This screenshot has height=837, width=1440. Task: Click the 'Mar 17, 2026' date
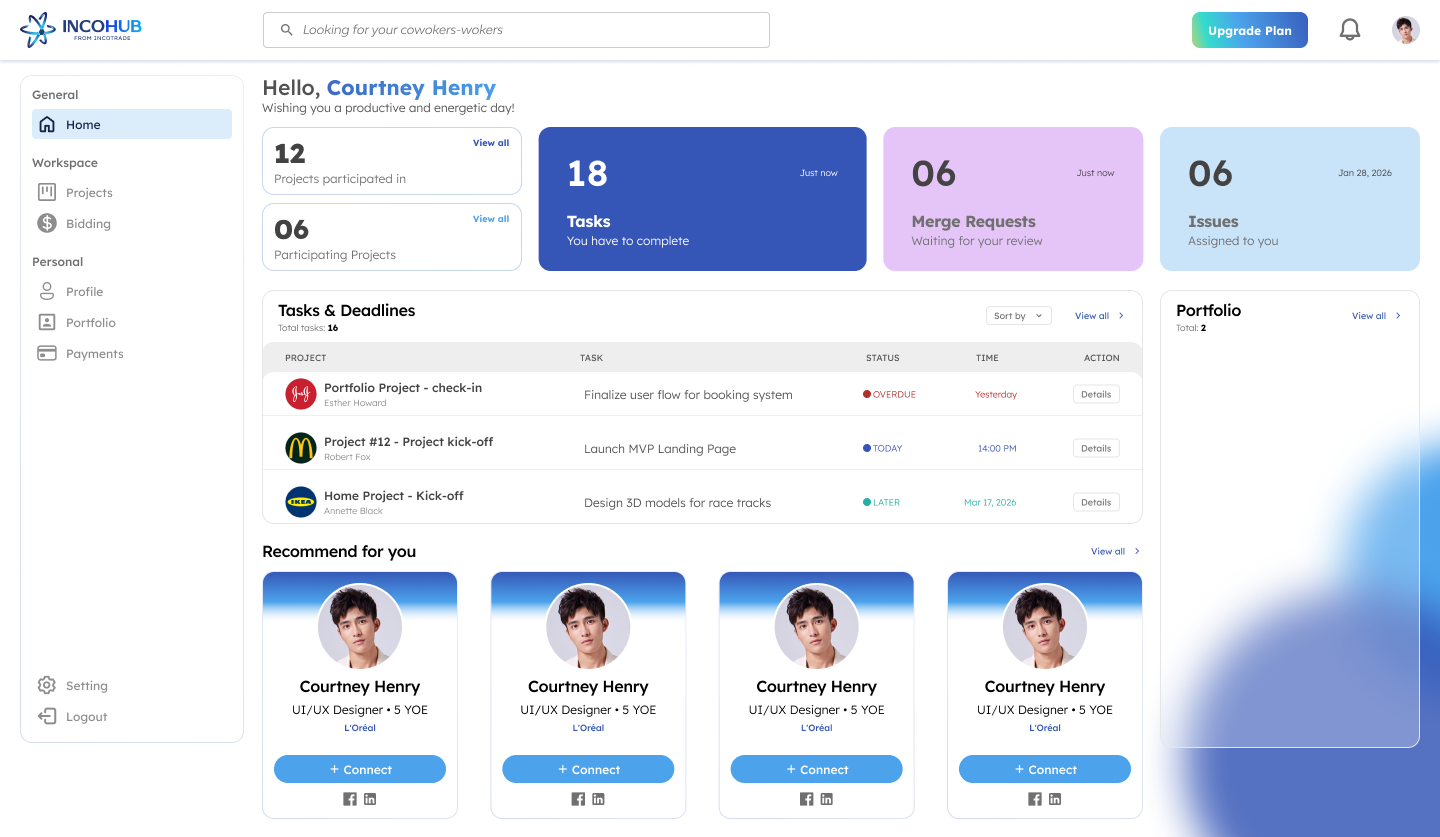(990, 502)
